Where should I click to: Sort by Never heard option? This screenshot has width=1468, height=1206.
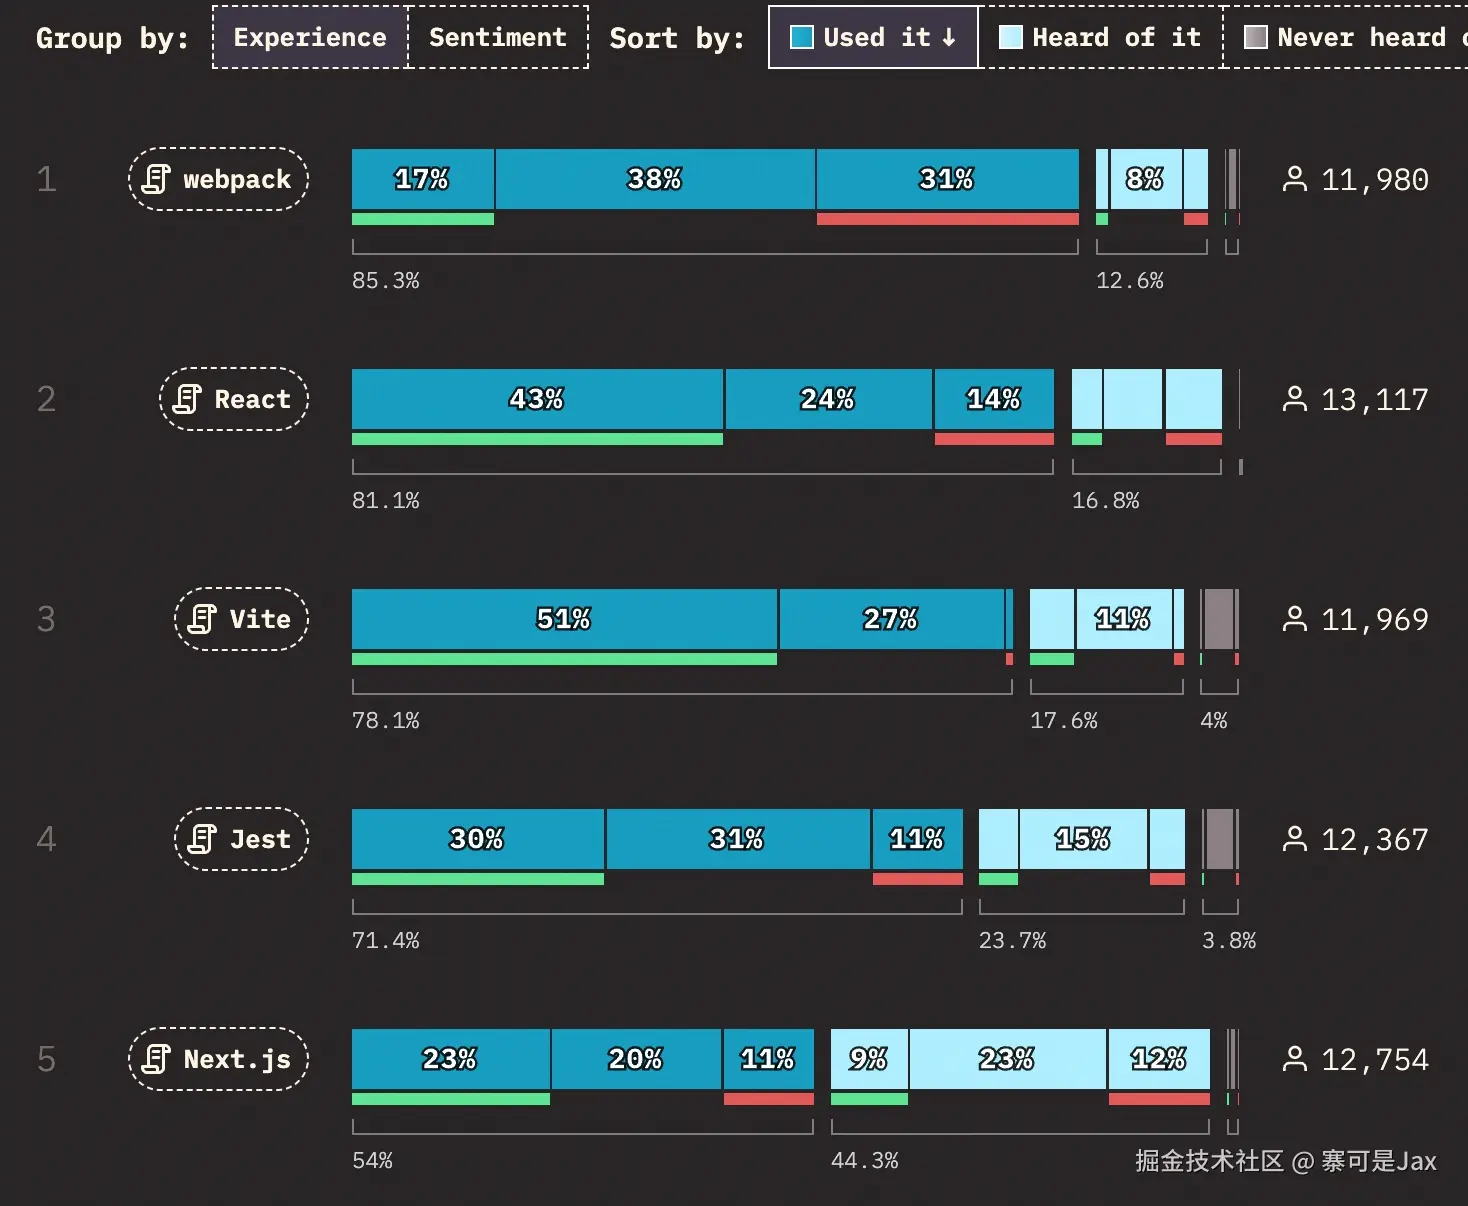[x=1346, y=37]
